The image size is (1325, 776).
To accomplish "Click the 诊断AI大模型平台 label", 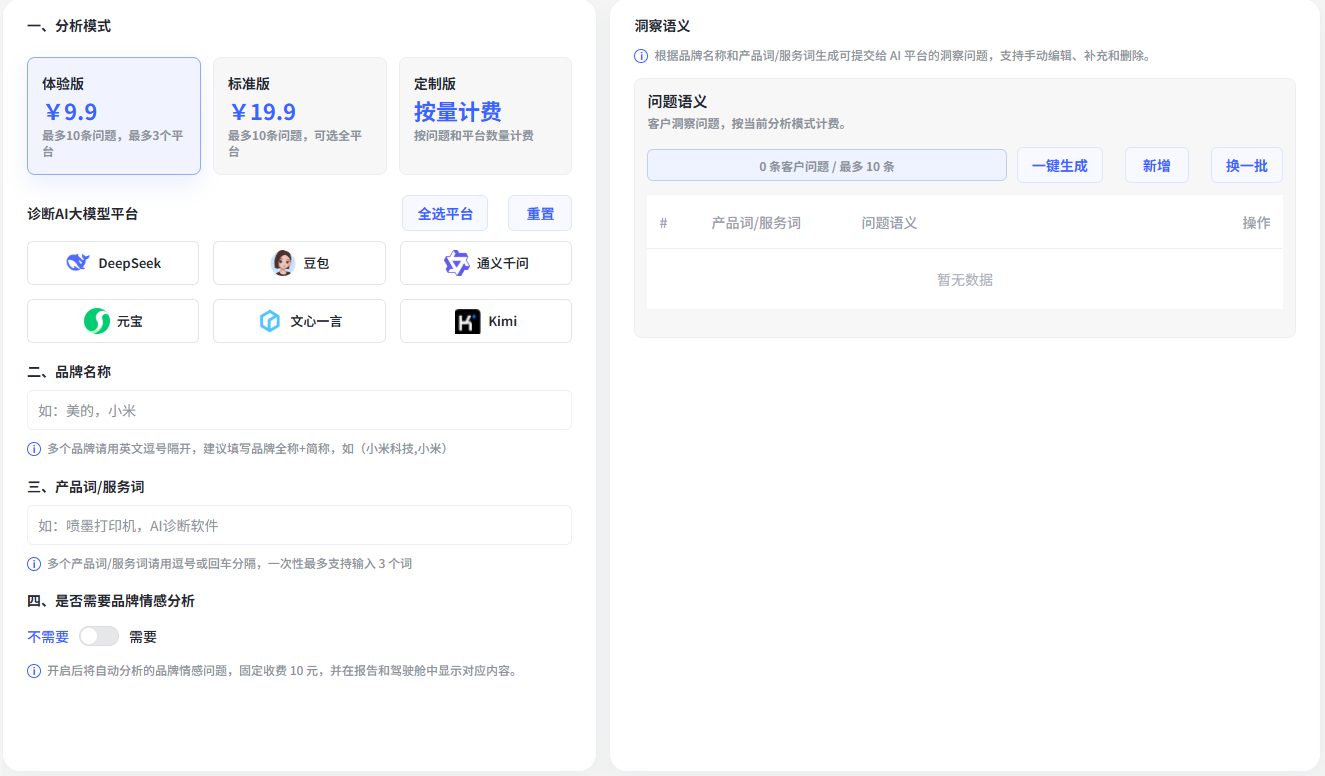I will [x=83, y=214].
